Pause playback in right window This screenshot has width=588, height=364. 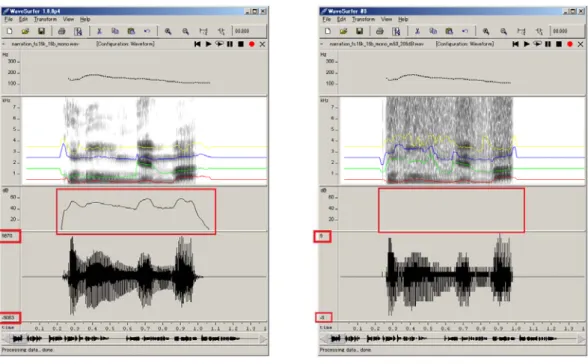(548, 44)
